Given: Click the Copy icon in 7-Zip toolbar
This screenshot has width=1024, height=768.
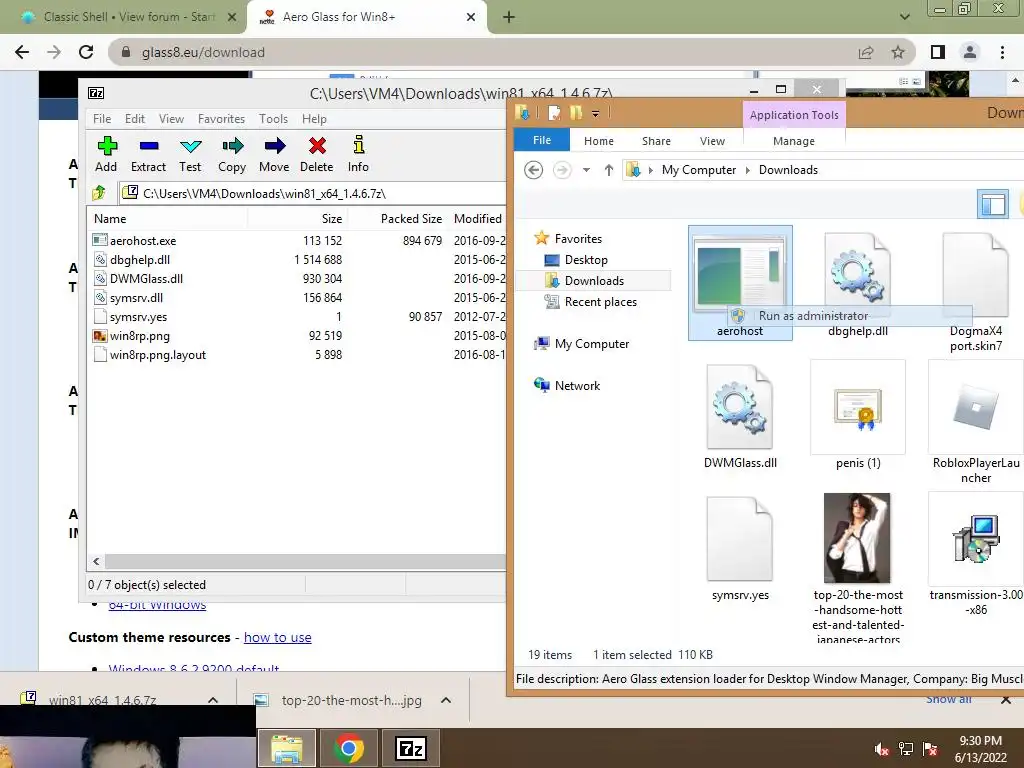Looking at the screenshot, I should pos(232,154).
